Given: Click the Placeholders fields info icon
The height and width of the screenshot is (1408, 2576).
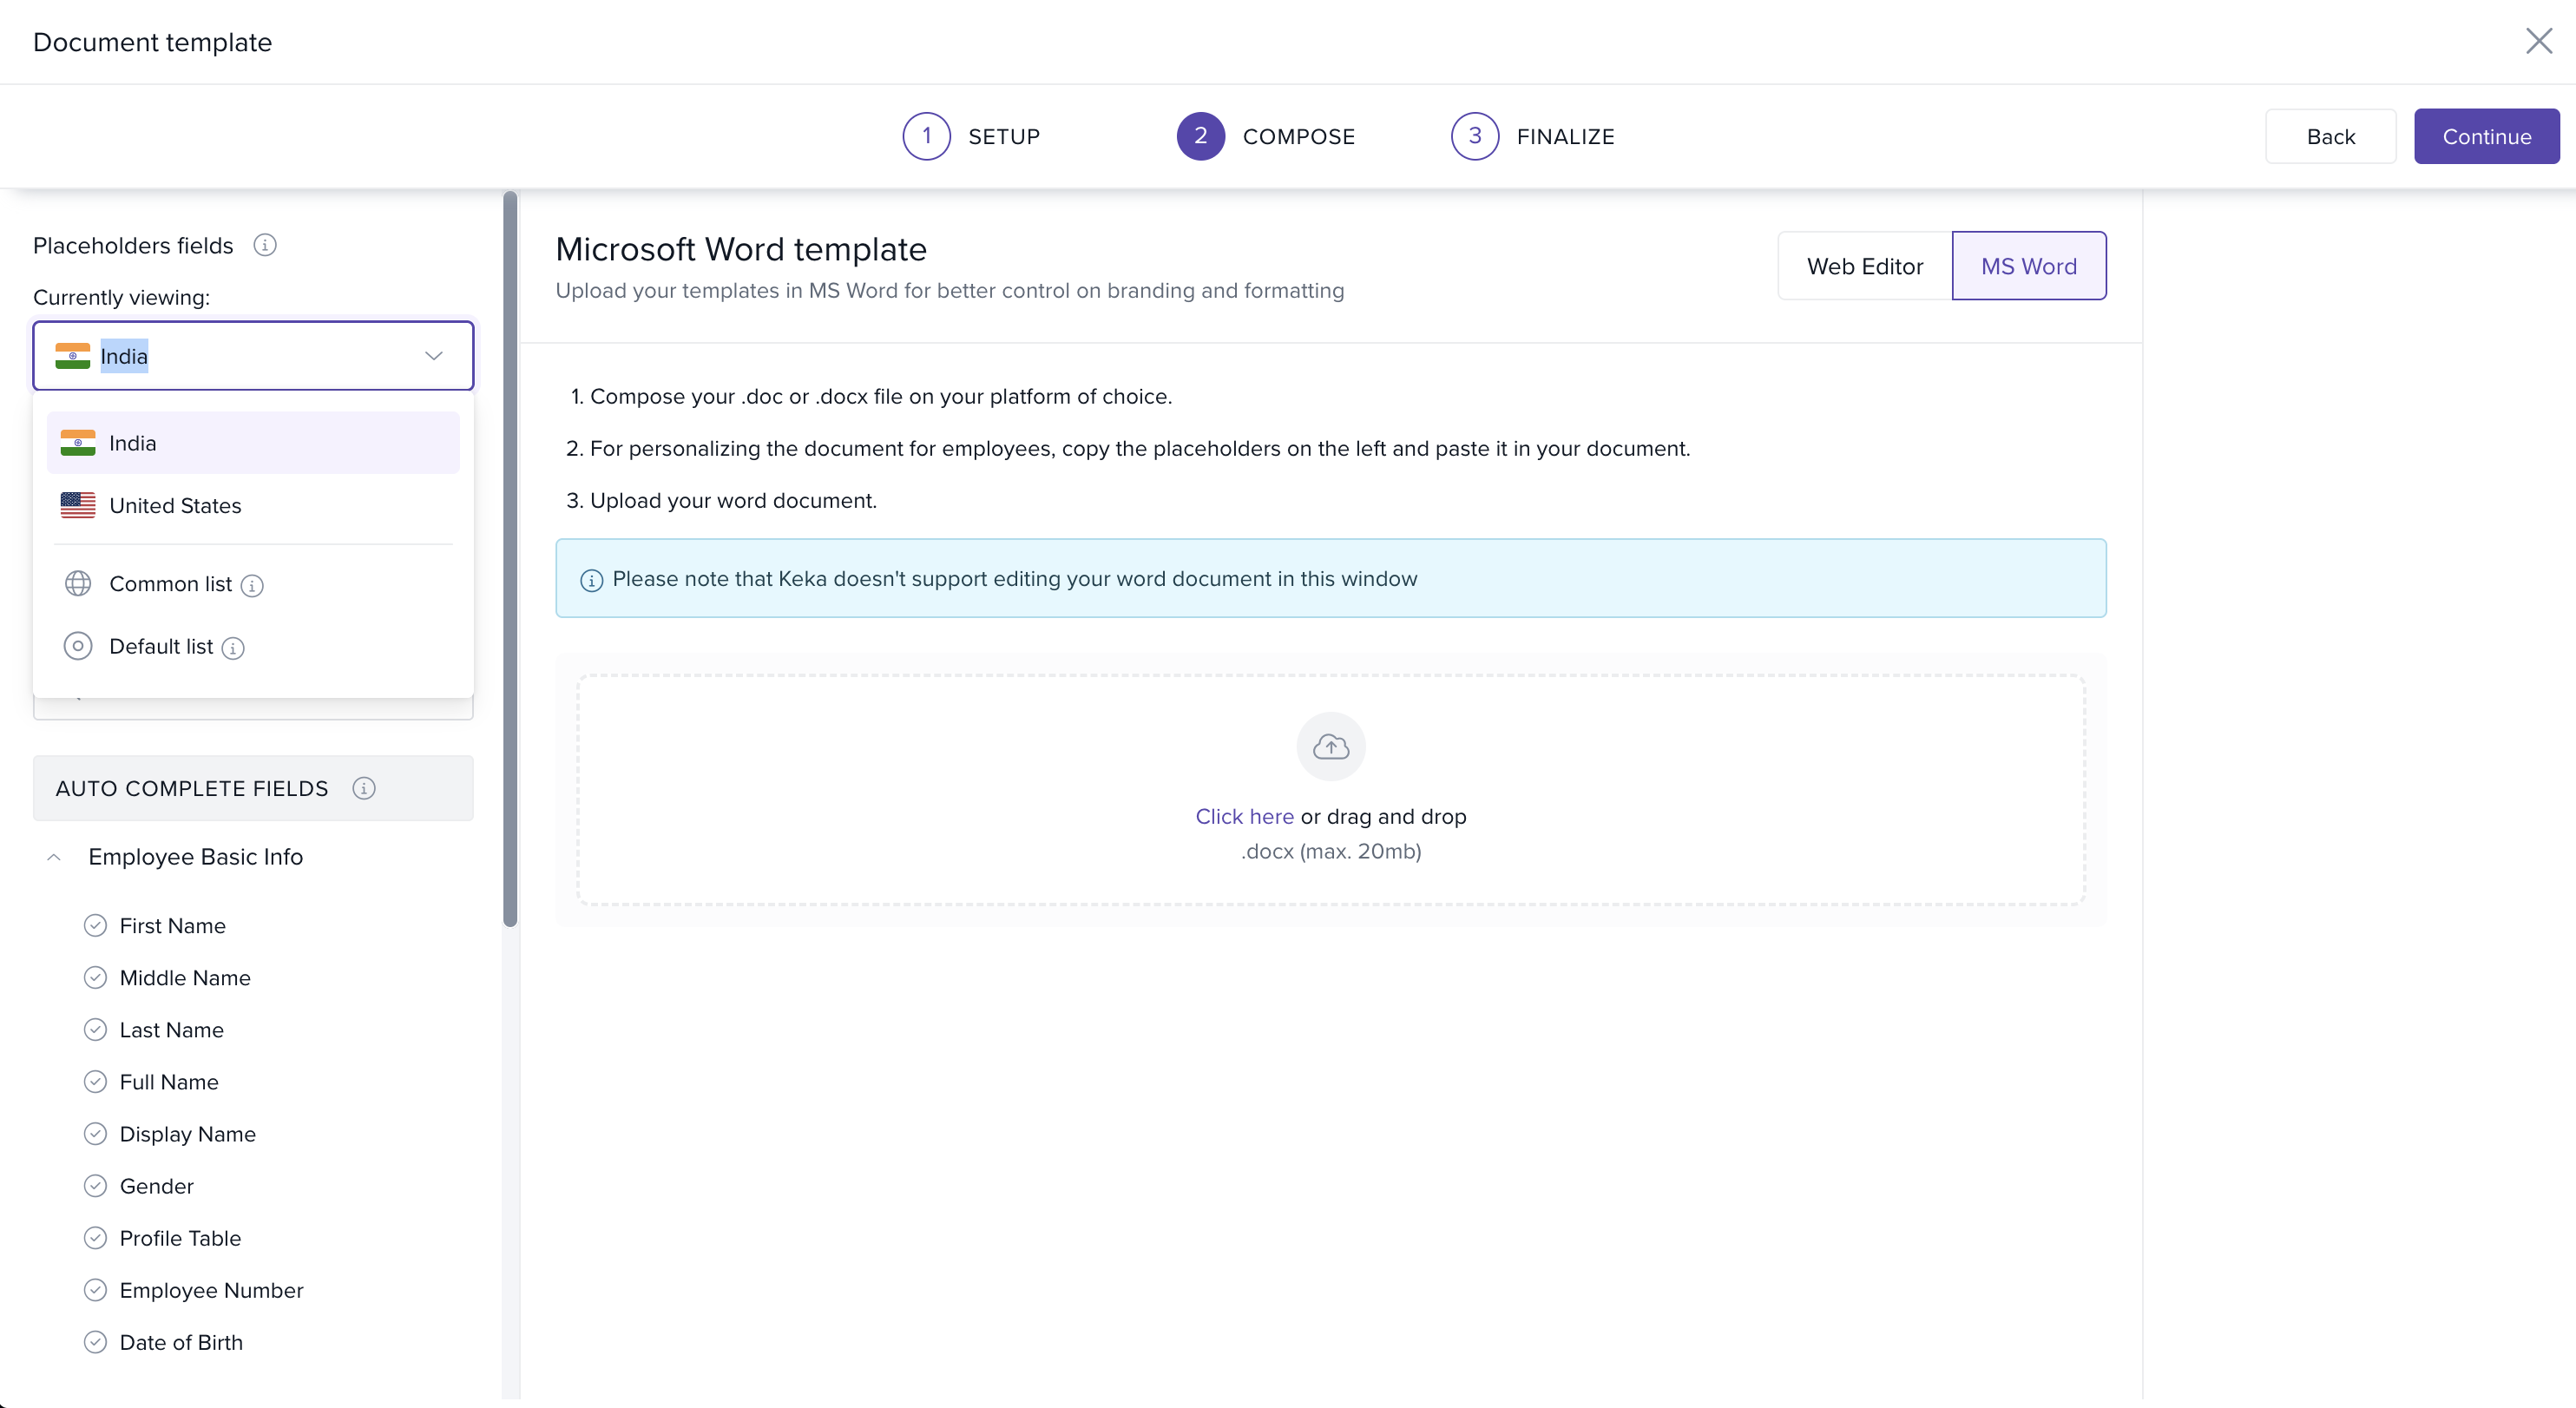Looking at the screenshot, I should tap(265, 245).
